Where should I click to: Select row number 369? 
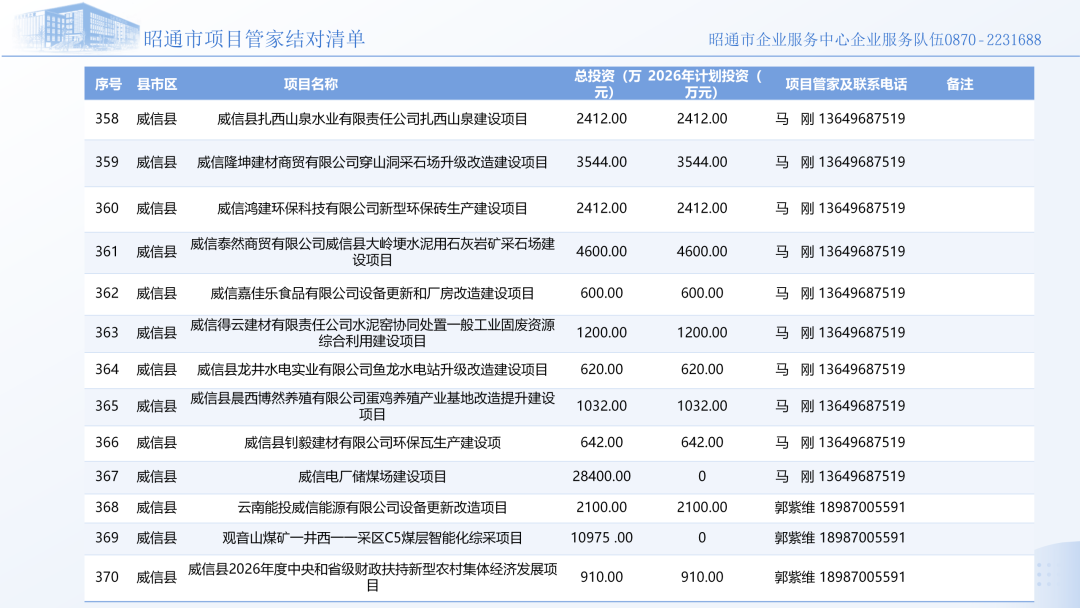click(x=107, y=538)
